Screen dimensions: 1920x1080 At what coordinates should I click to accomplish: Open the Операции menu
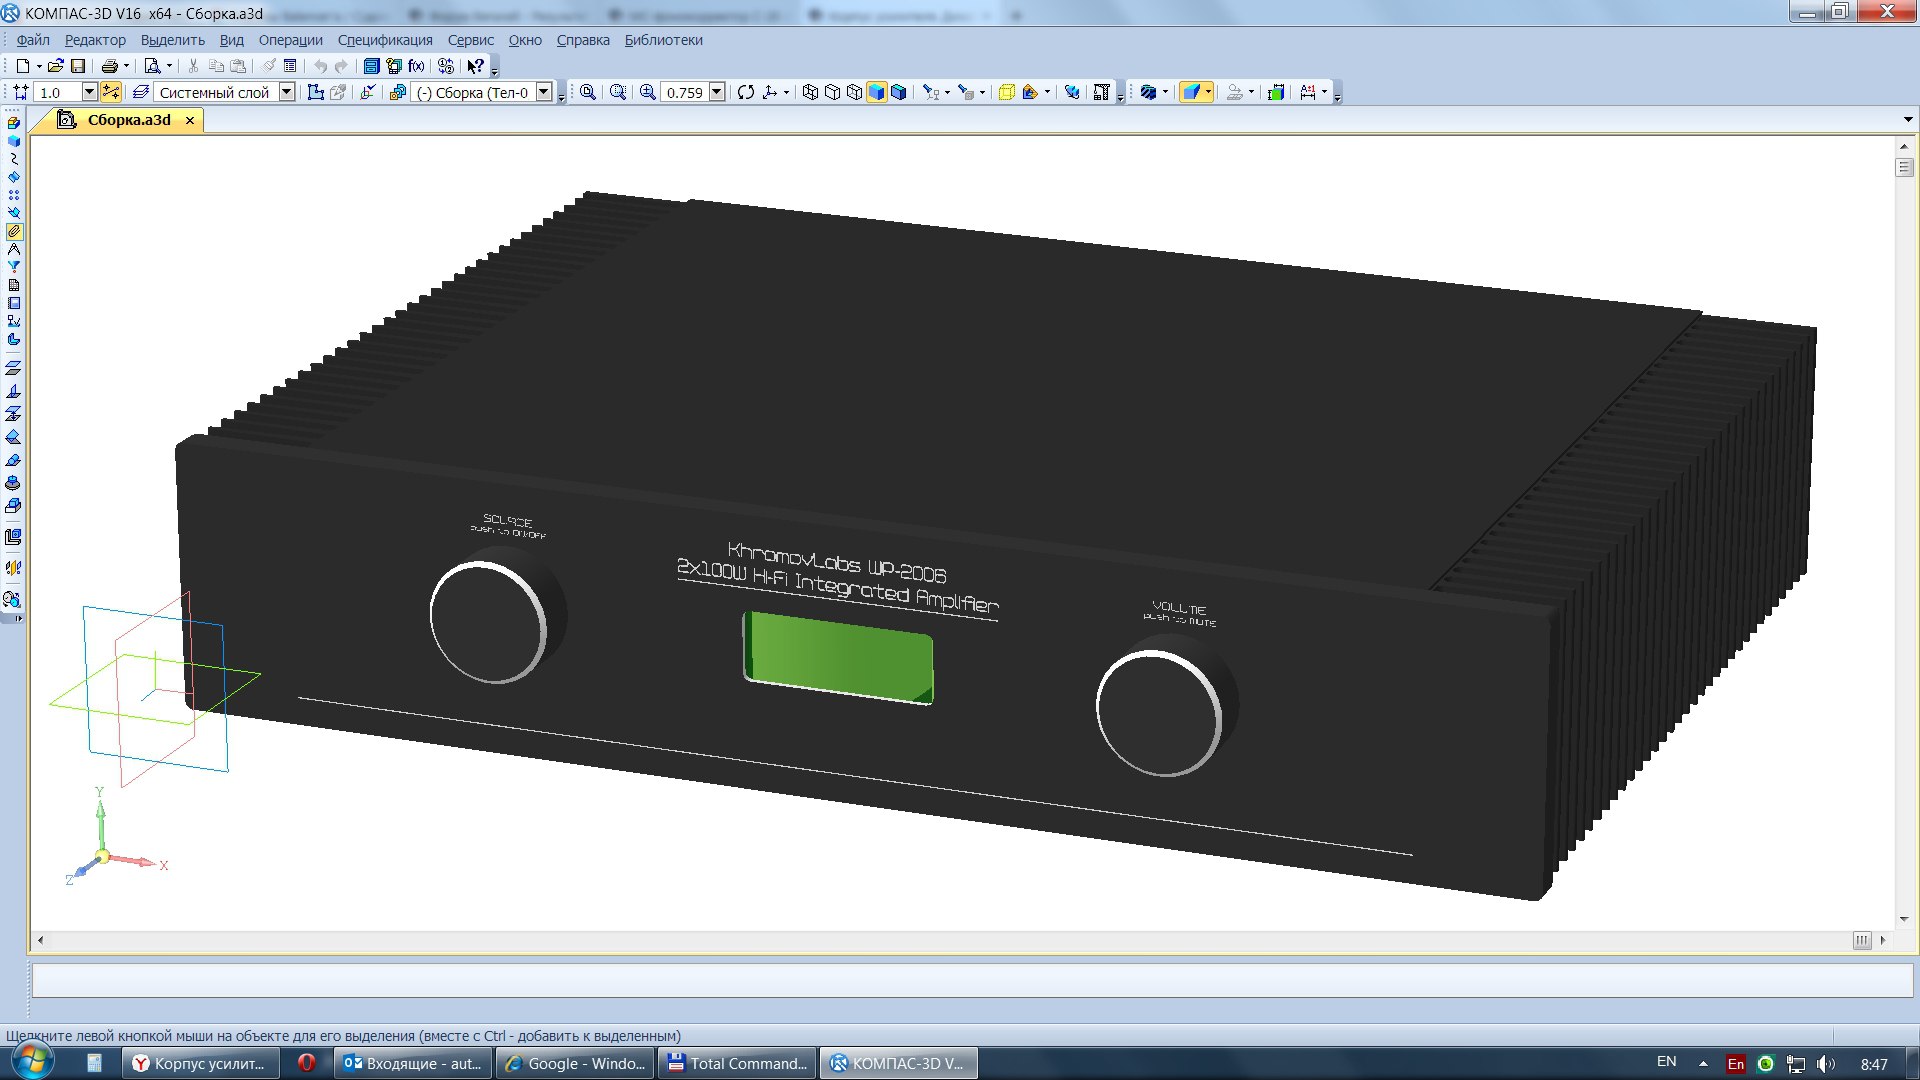tap(291, 40)
